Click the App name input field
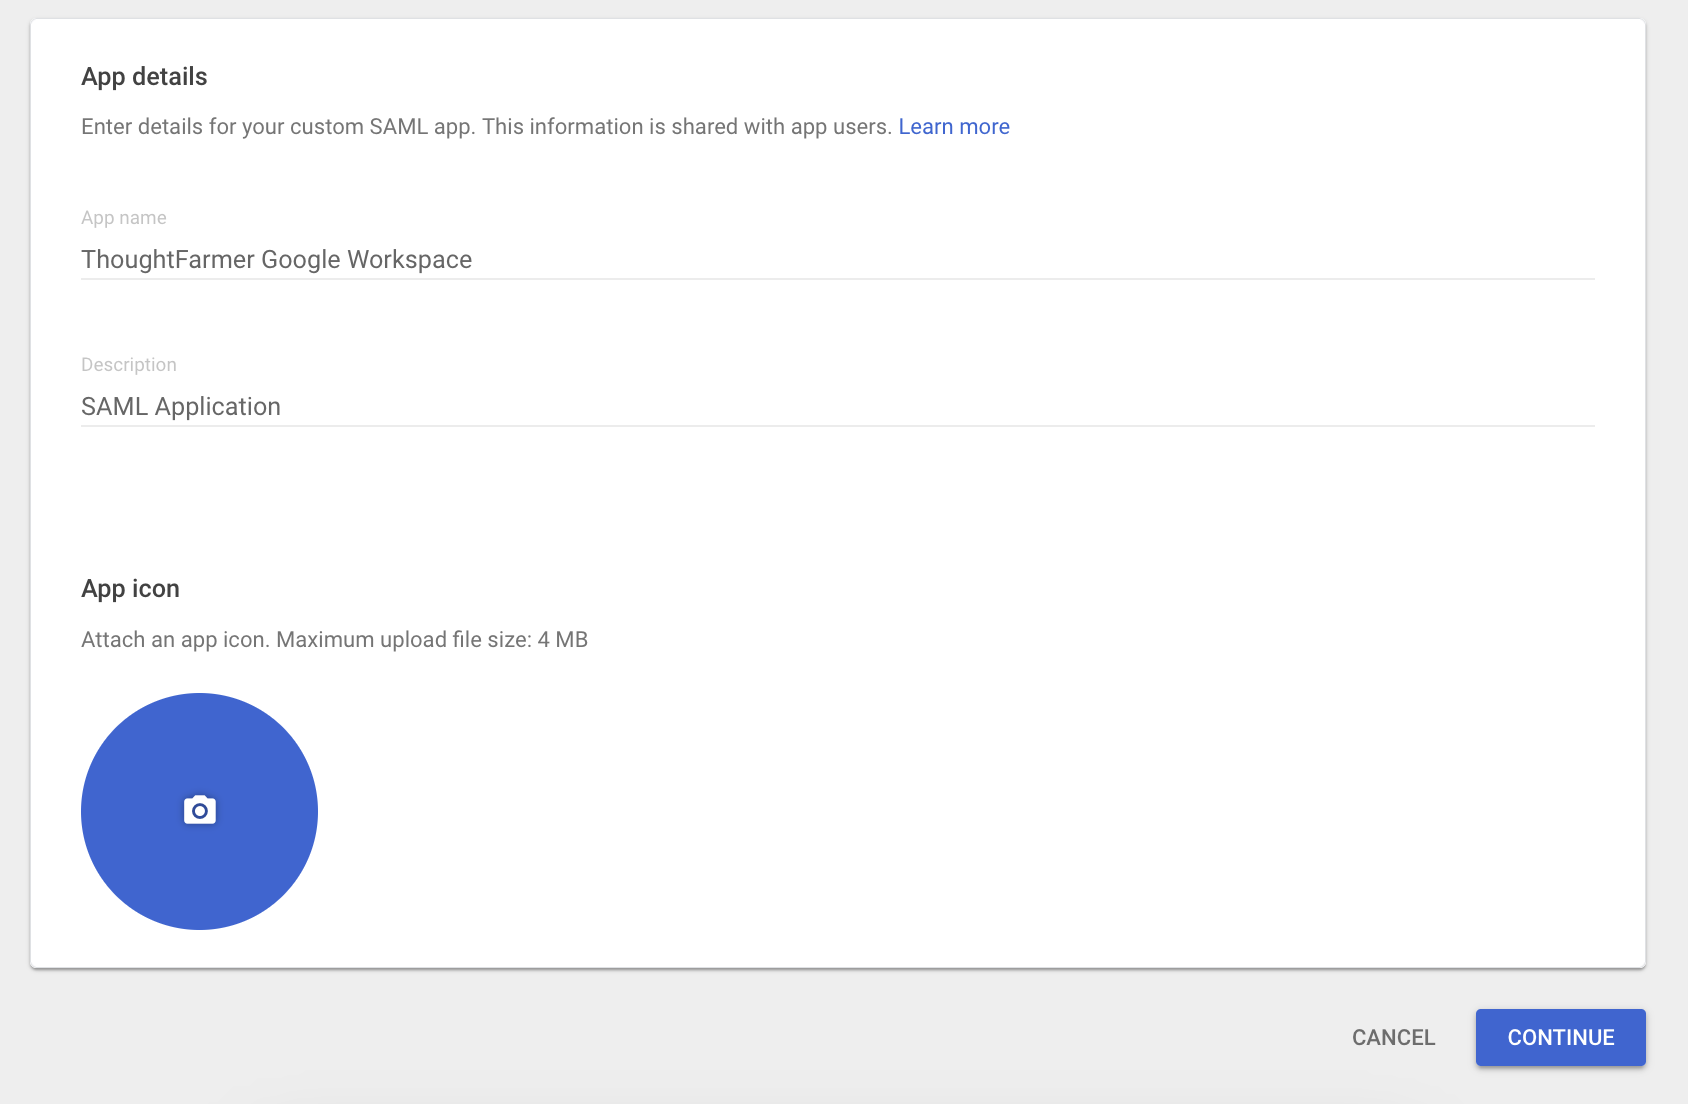 click(x=838, y=259)
